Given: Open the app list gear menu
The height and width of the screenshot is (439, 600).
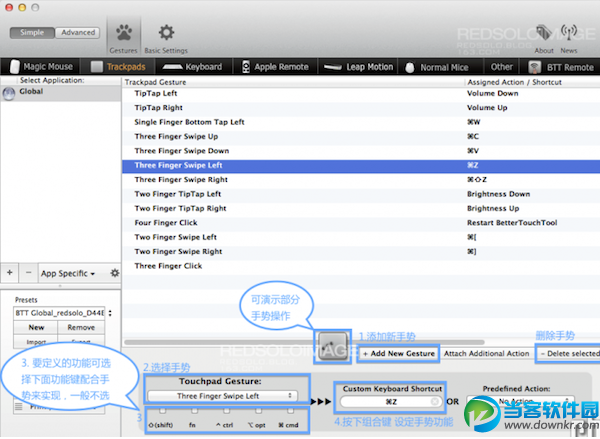Looking at the screenshot, I should click(x=114, y=273).
